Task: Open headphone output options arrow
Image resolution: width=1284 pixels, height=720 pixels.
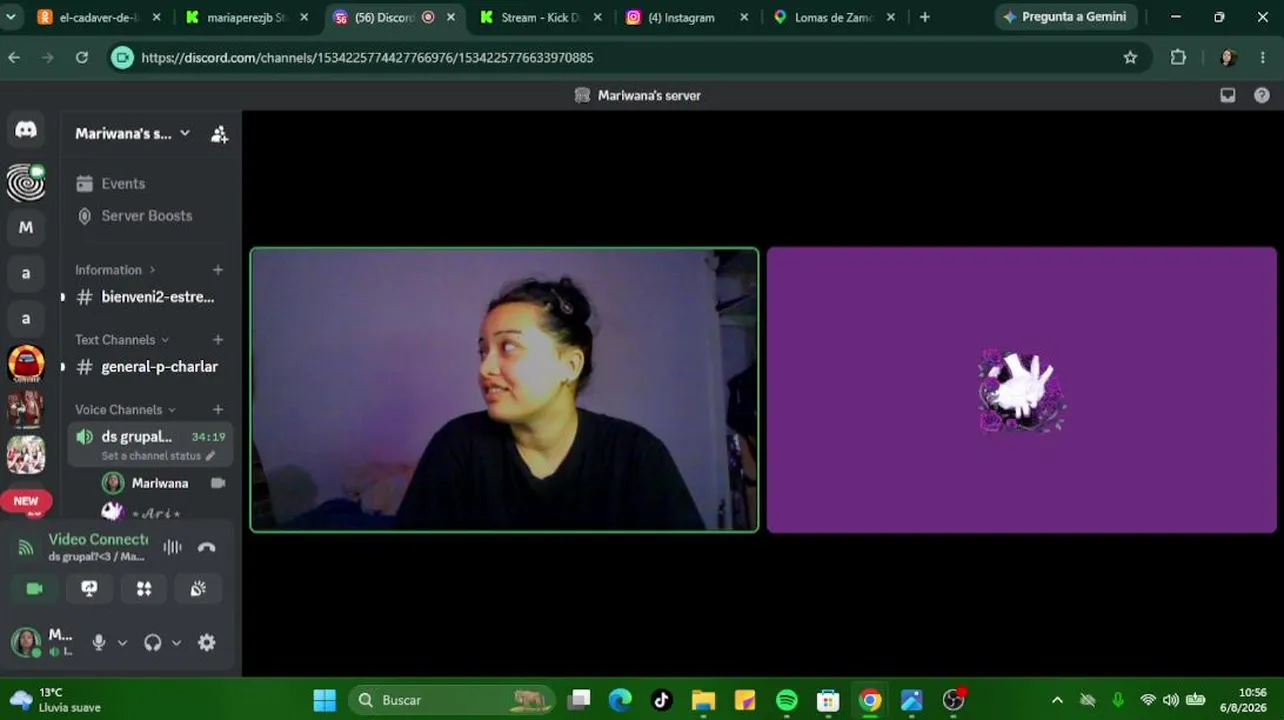Action: (x=176, y=643)
